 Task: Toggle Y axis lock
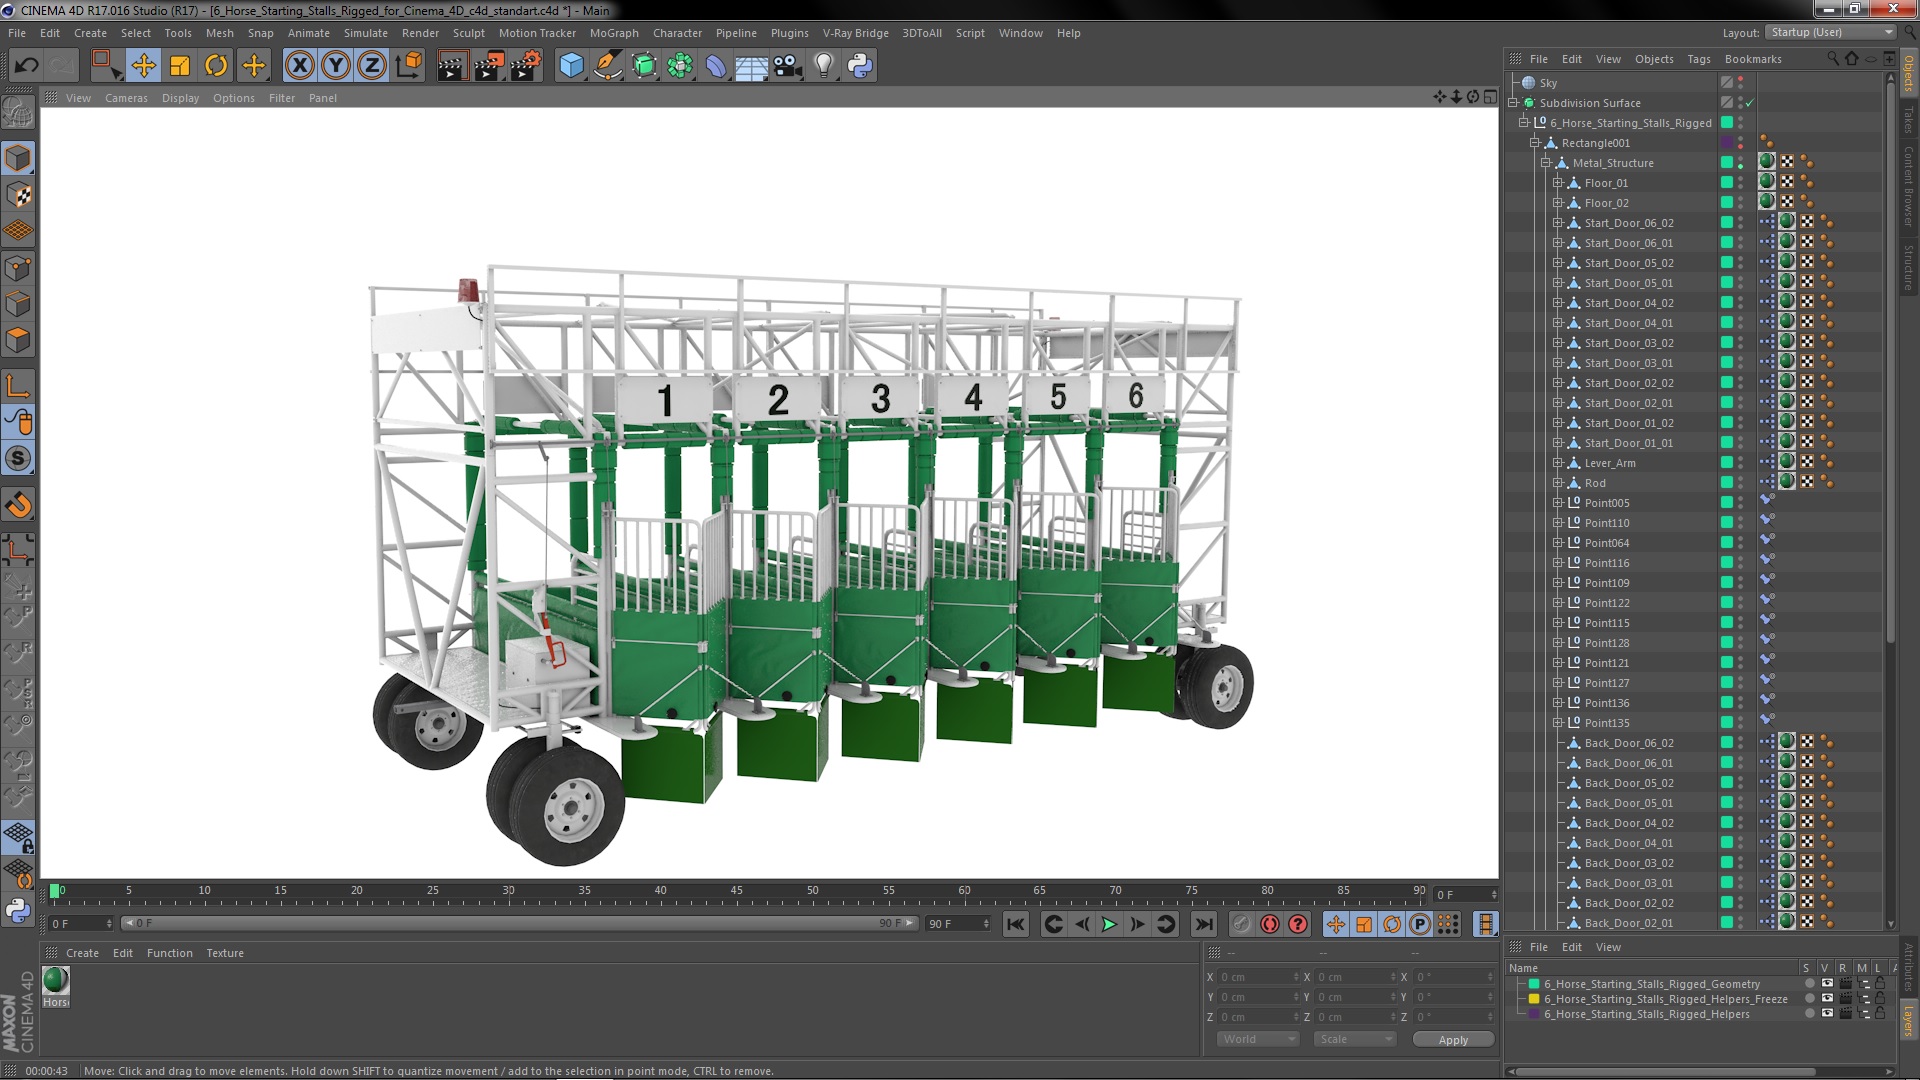[336, 66]
